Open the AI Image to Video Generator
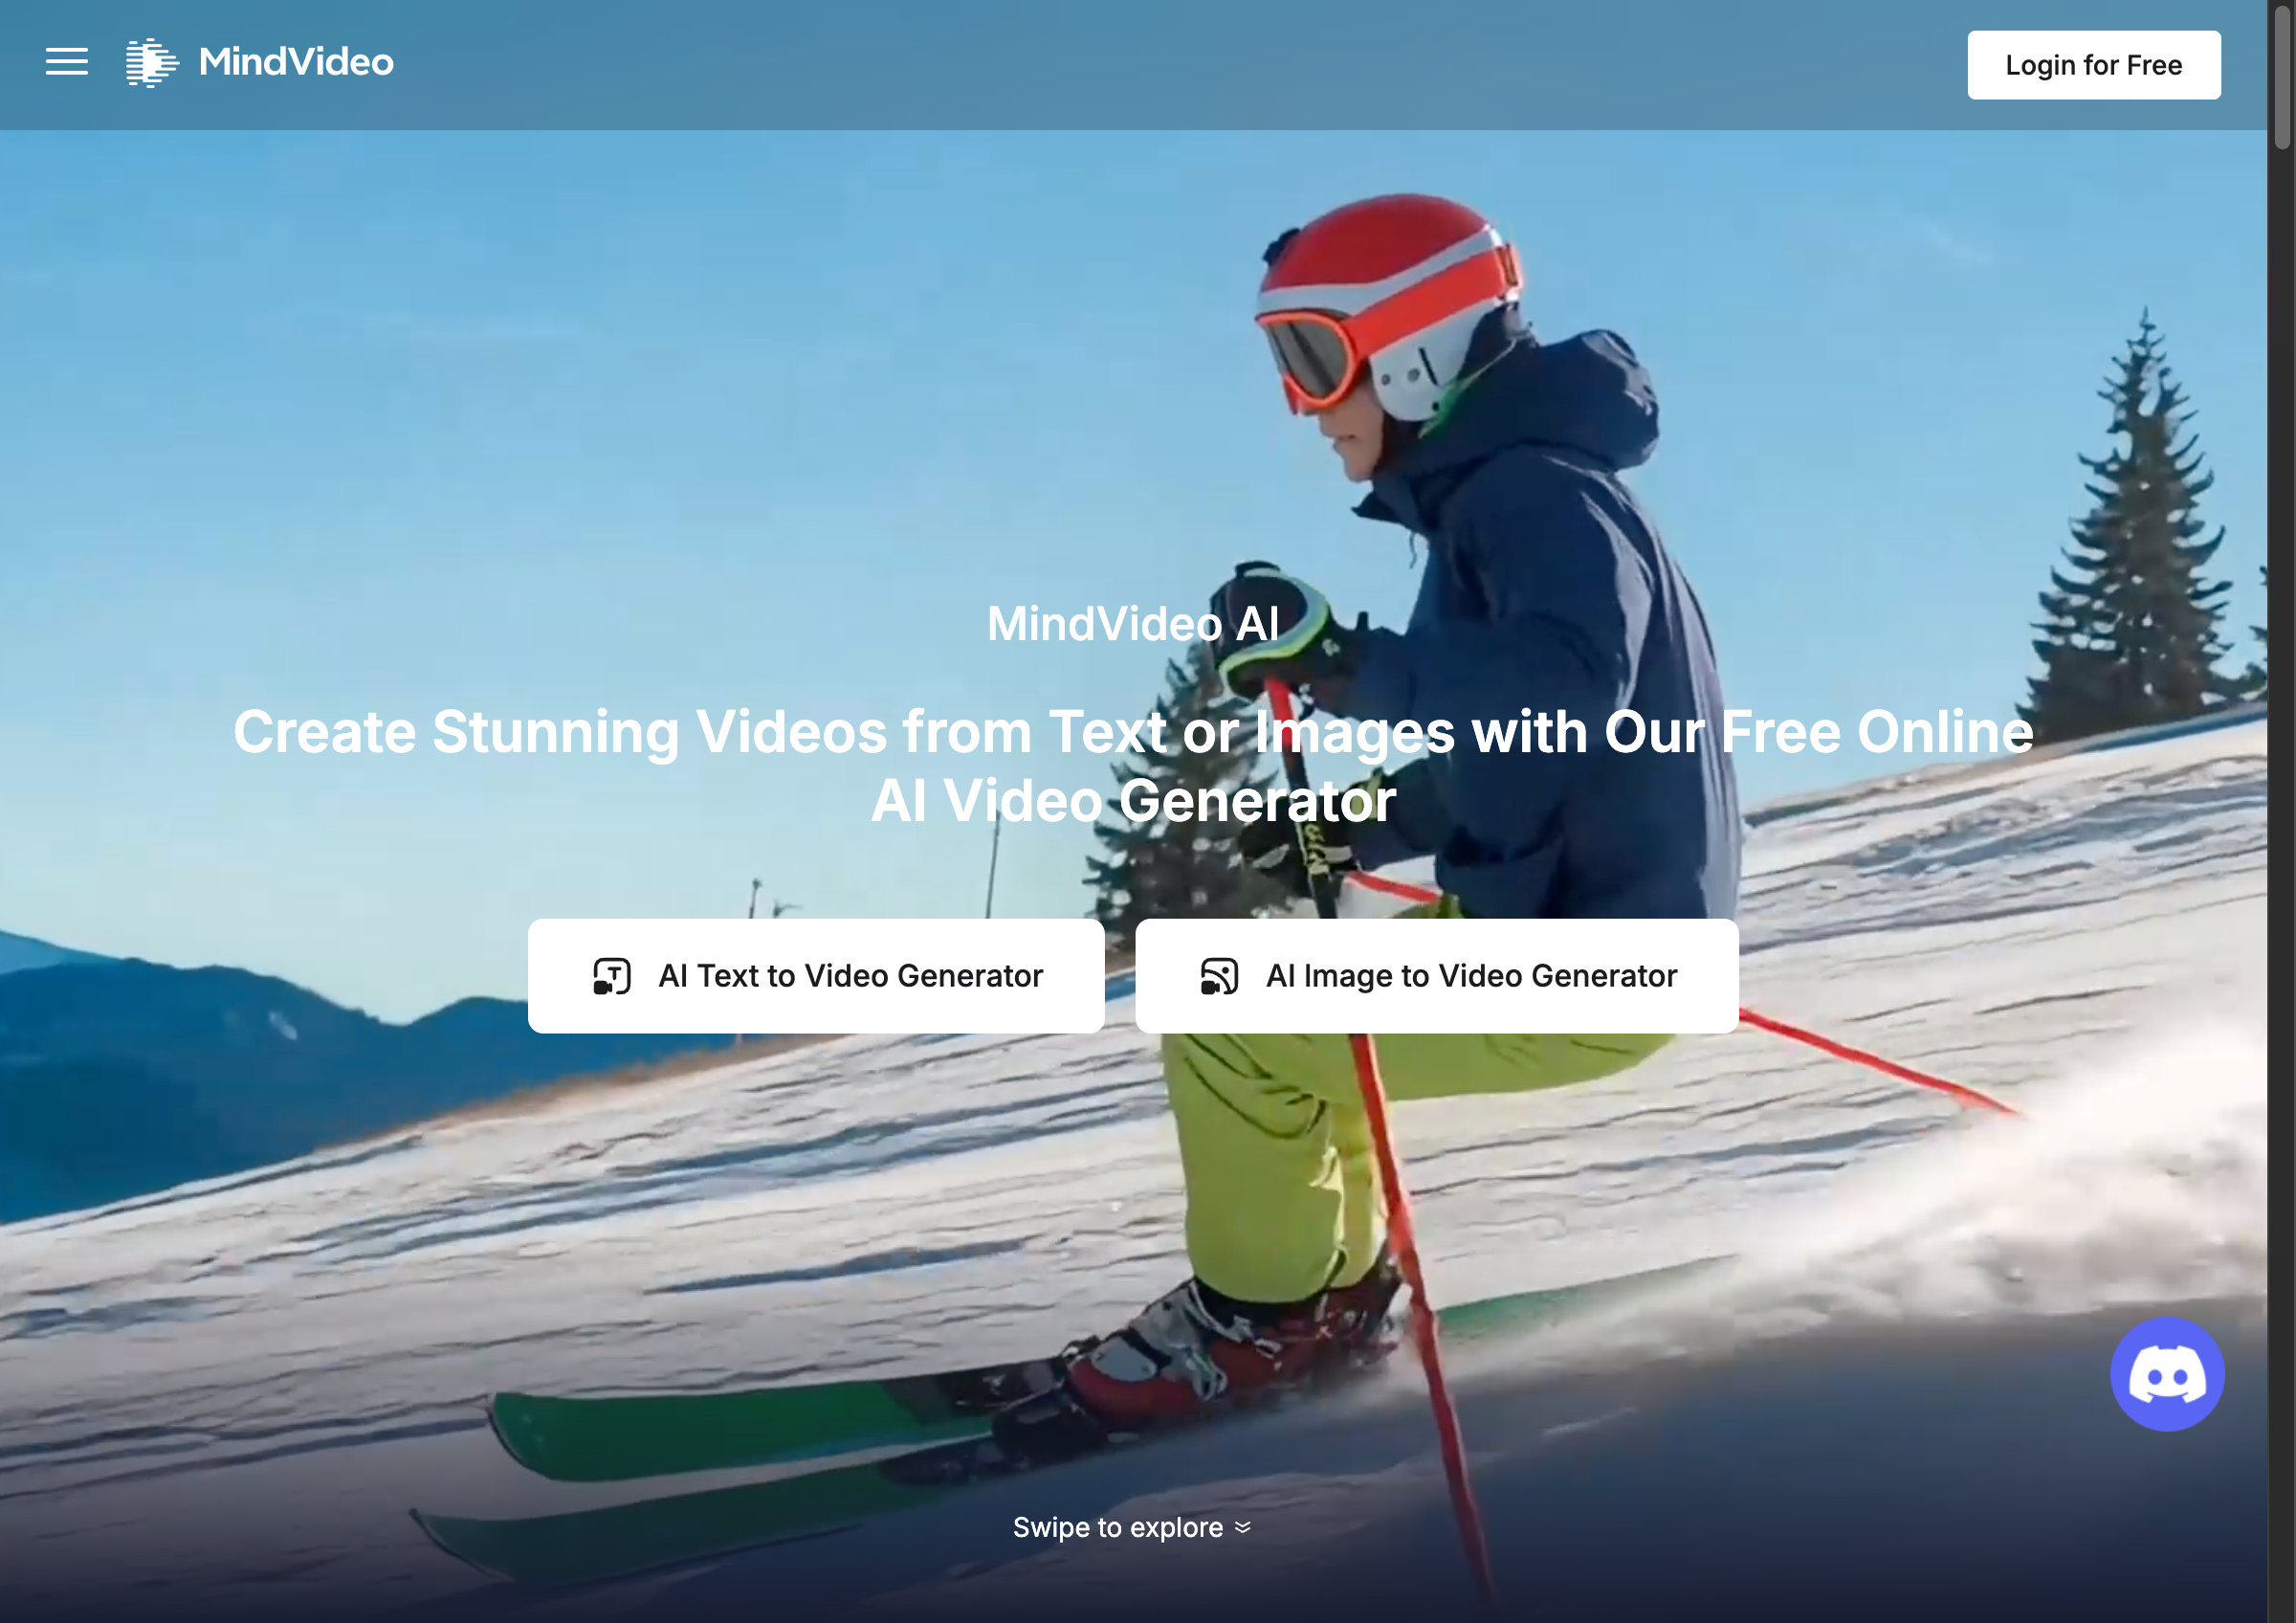Screen dimensions: 2296x1623 pyautogui.click(x=1436, y=975)
